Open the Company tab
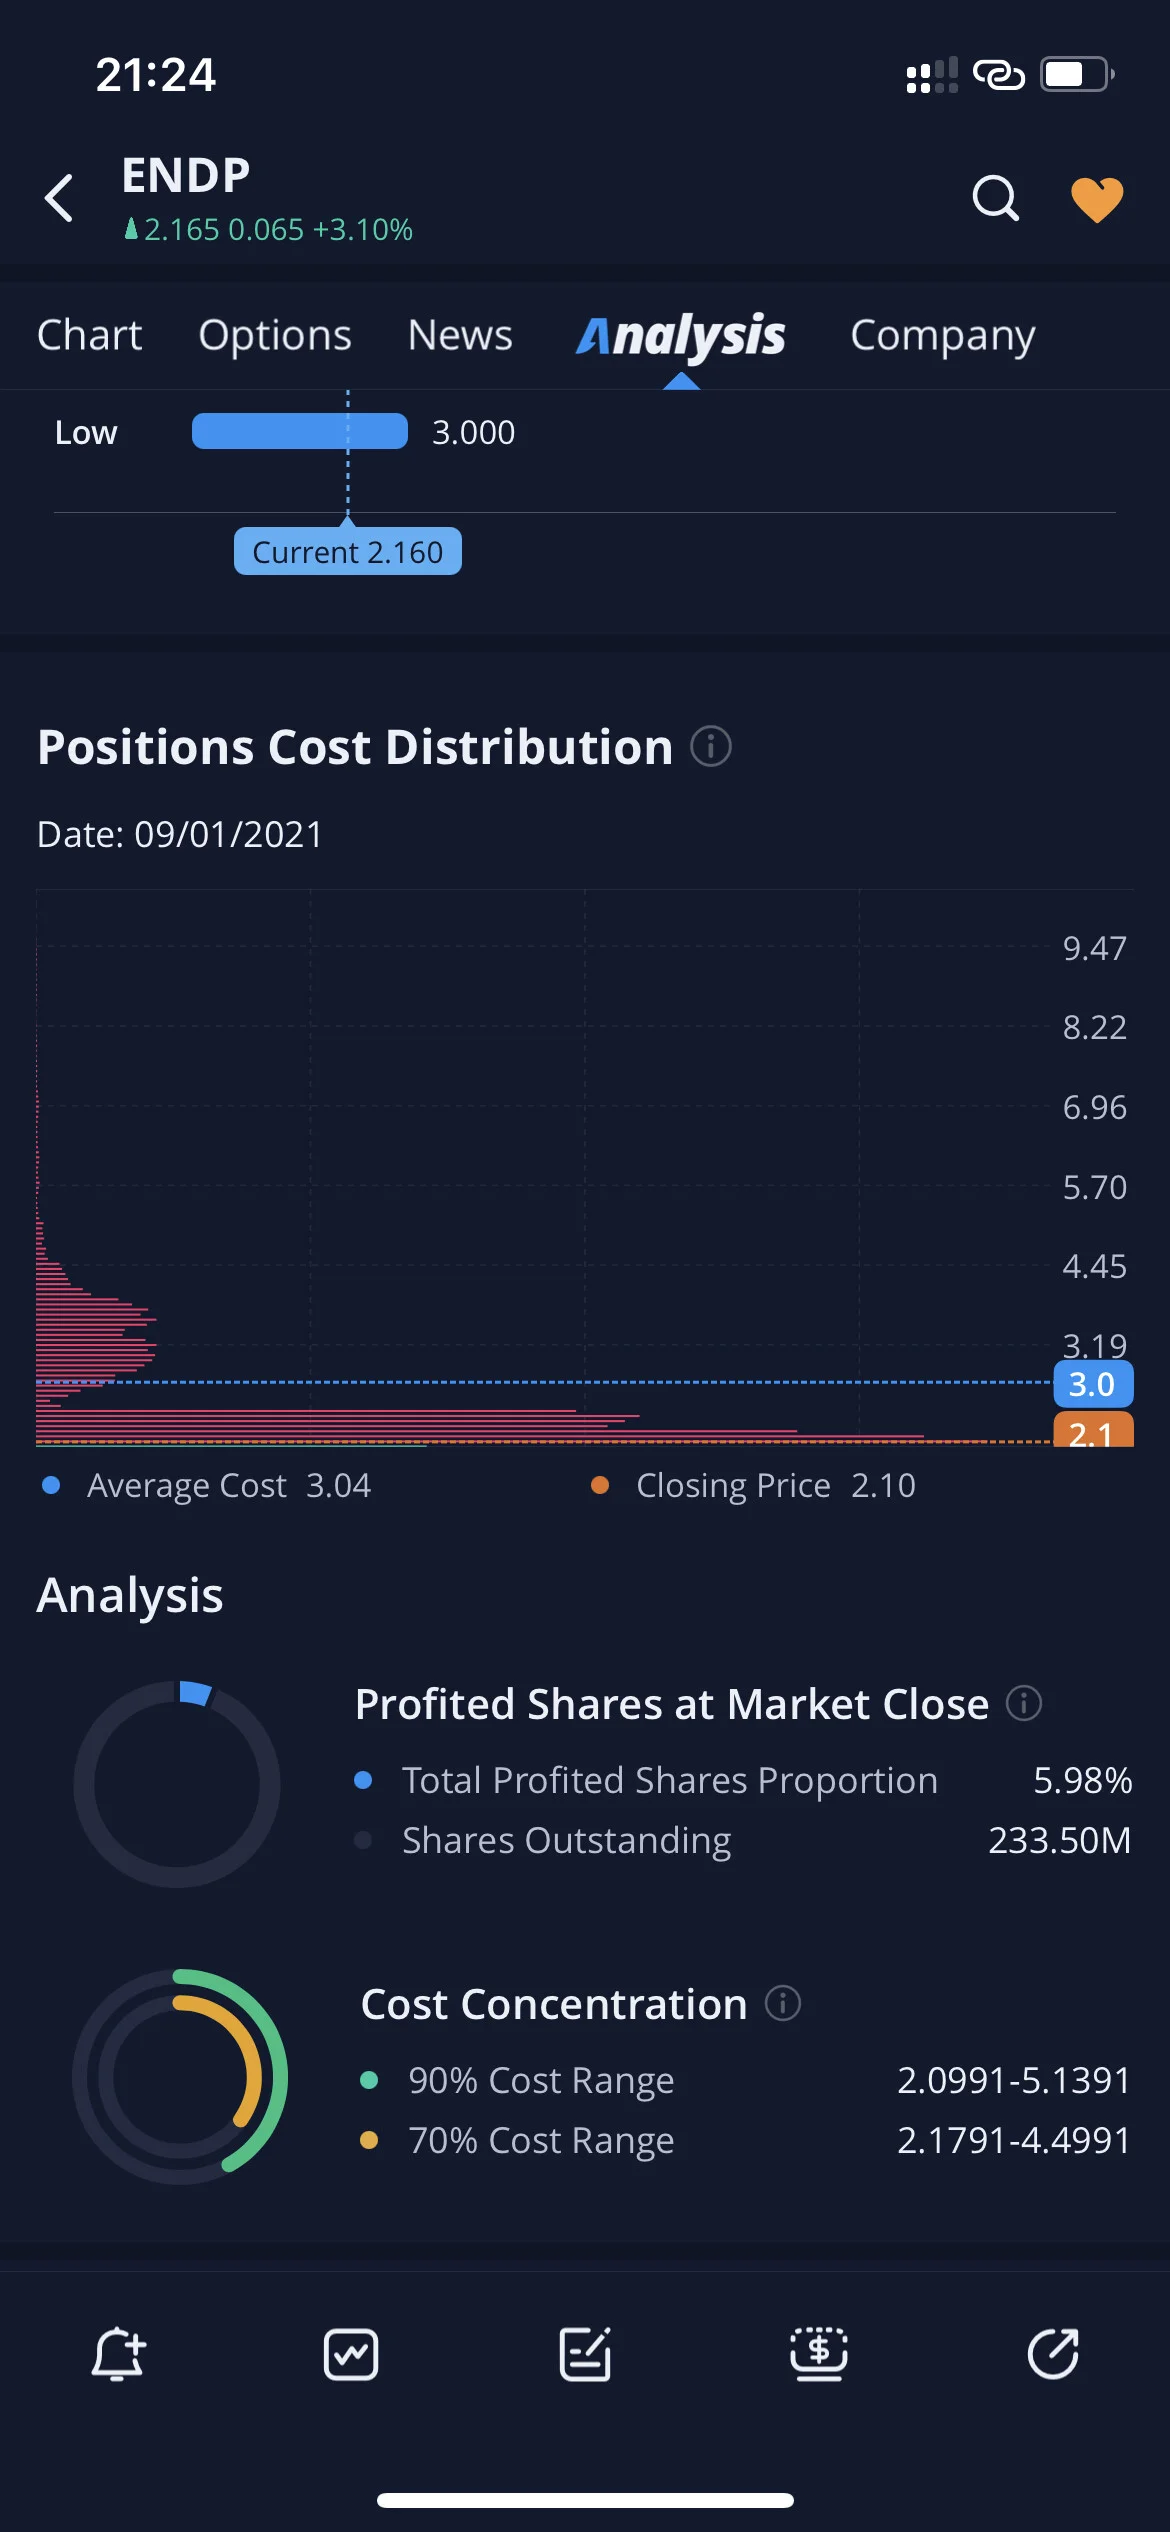The height and width of the screenshot is (2532, 1170). click(943, 335)
